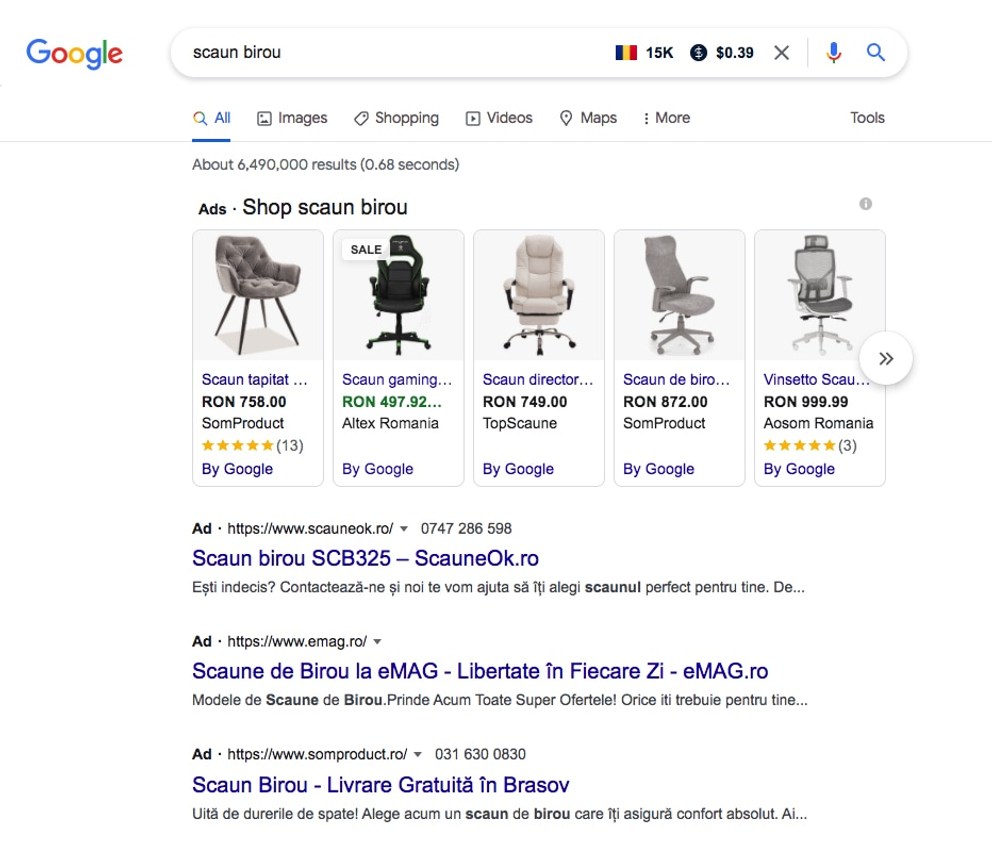Click the 15K search volume value
The height and width of the screenshot is (847, 992).
coord(659,53)
